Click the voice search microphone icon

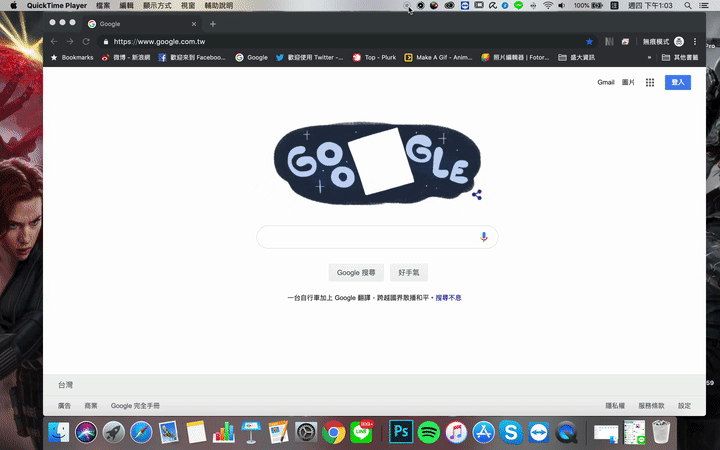coord(484,237)
